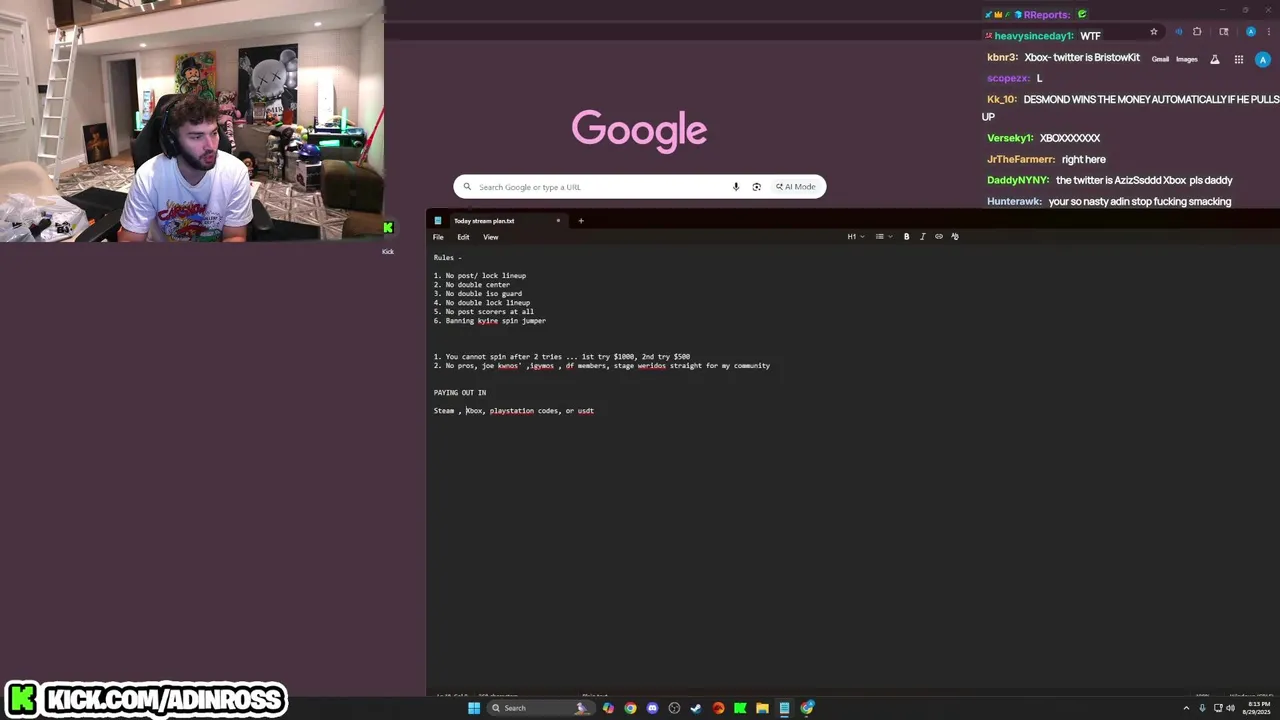Open Google account avatar on the page
Viewport: 1280px width, 720px height.
click(x=1263, y=59)
